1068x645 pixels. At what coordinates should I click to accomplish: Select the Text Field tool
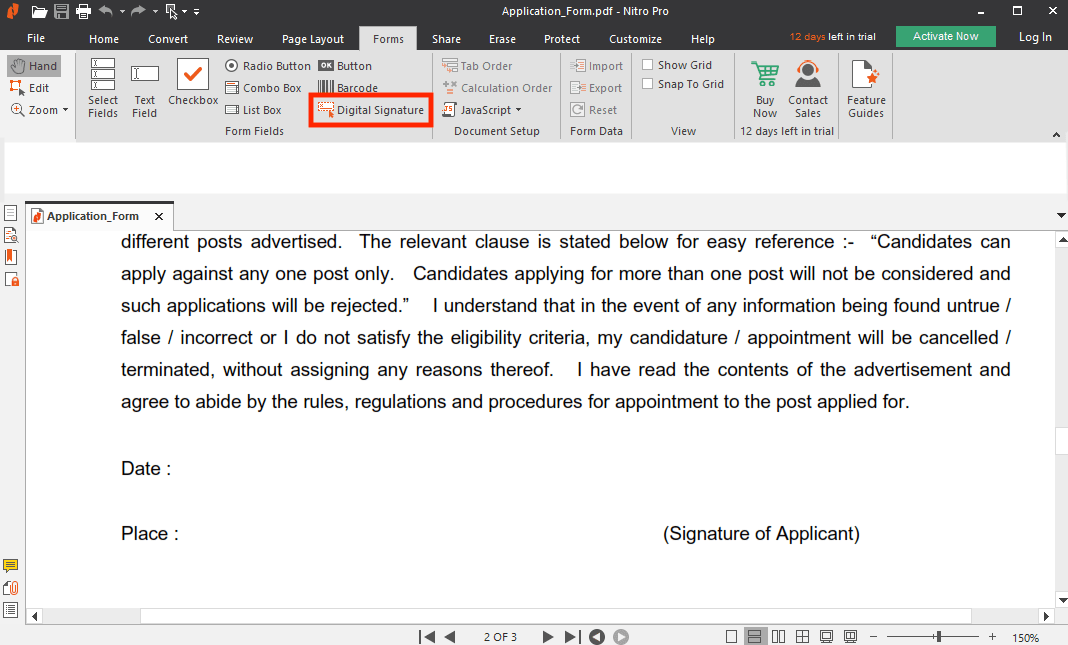click(144, 87)
